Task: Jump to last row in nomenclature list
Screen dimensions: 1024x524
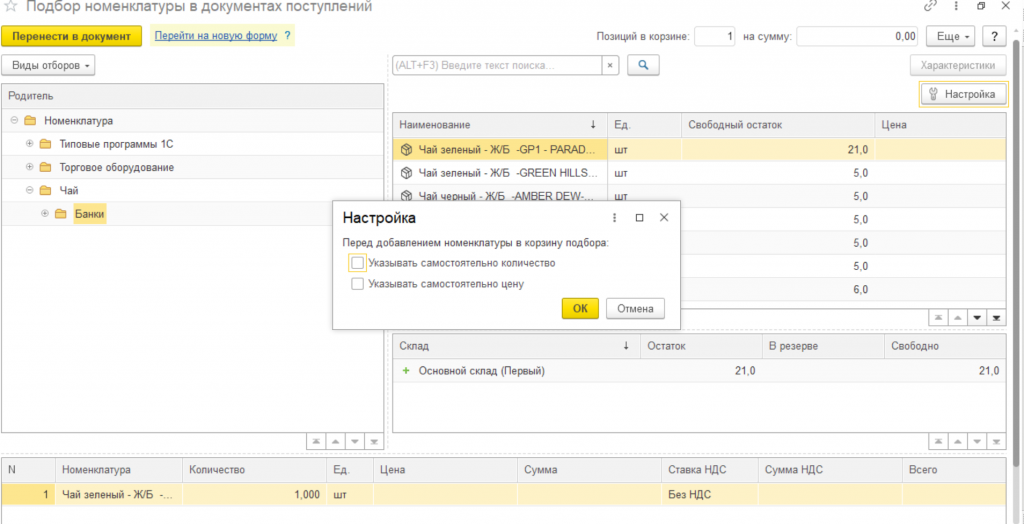Action: pos(997,318)
